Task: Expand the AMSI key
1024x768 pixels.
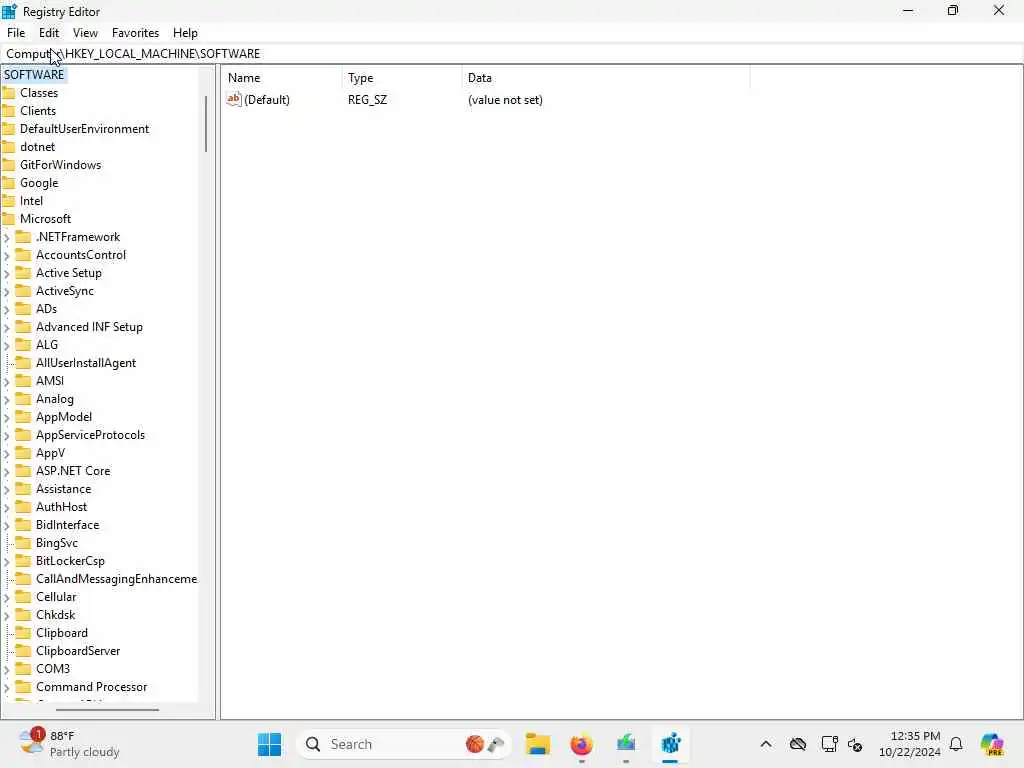Action: coord(7,381)
